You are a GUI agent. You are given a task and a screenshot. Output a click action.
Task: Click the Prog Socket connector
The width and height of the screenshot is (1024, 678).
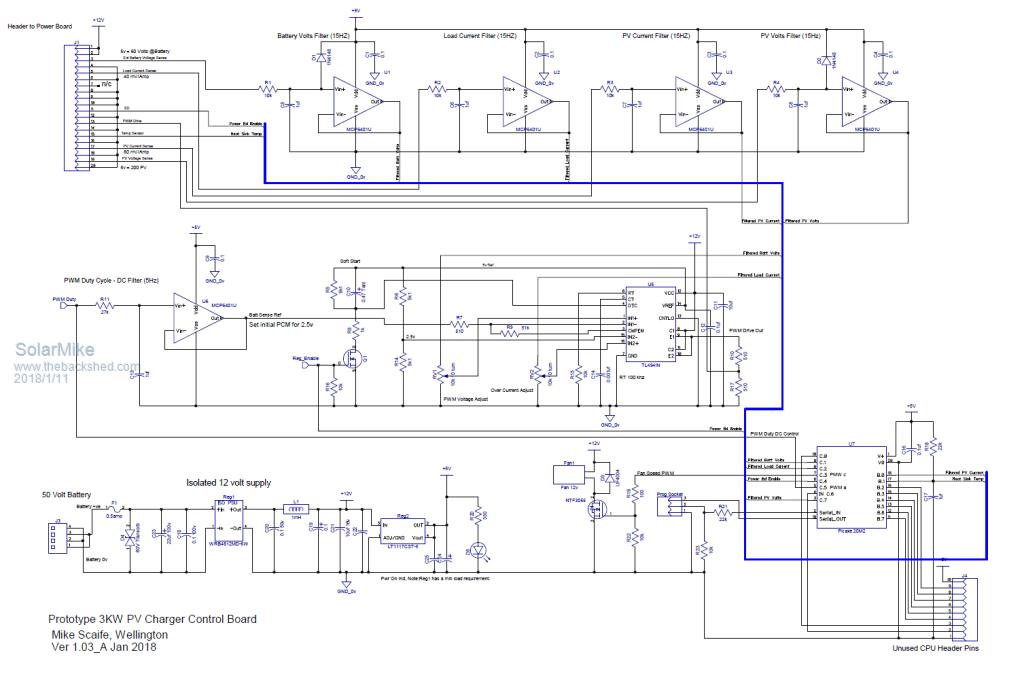tap(669, 508)
